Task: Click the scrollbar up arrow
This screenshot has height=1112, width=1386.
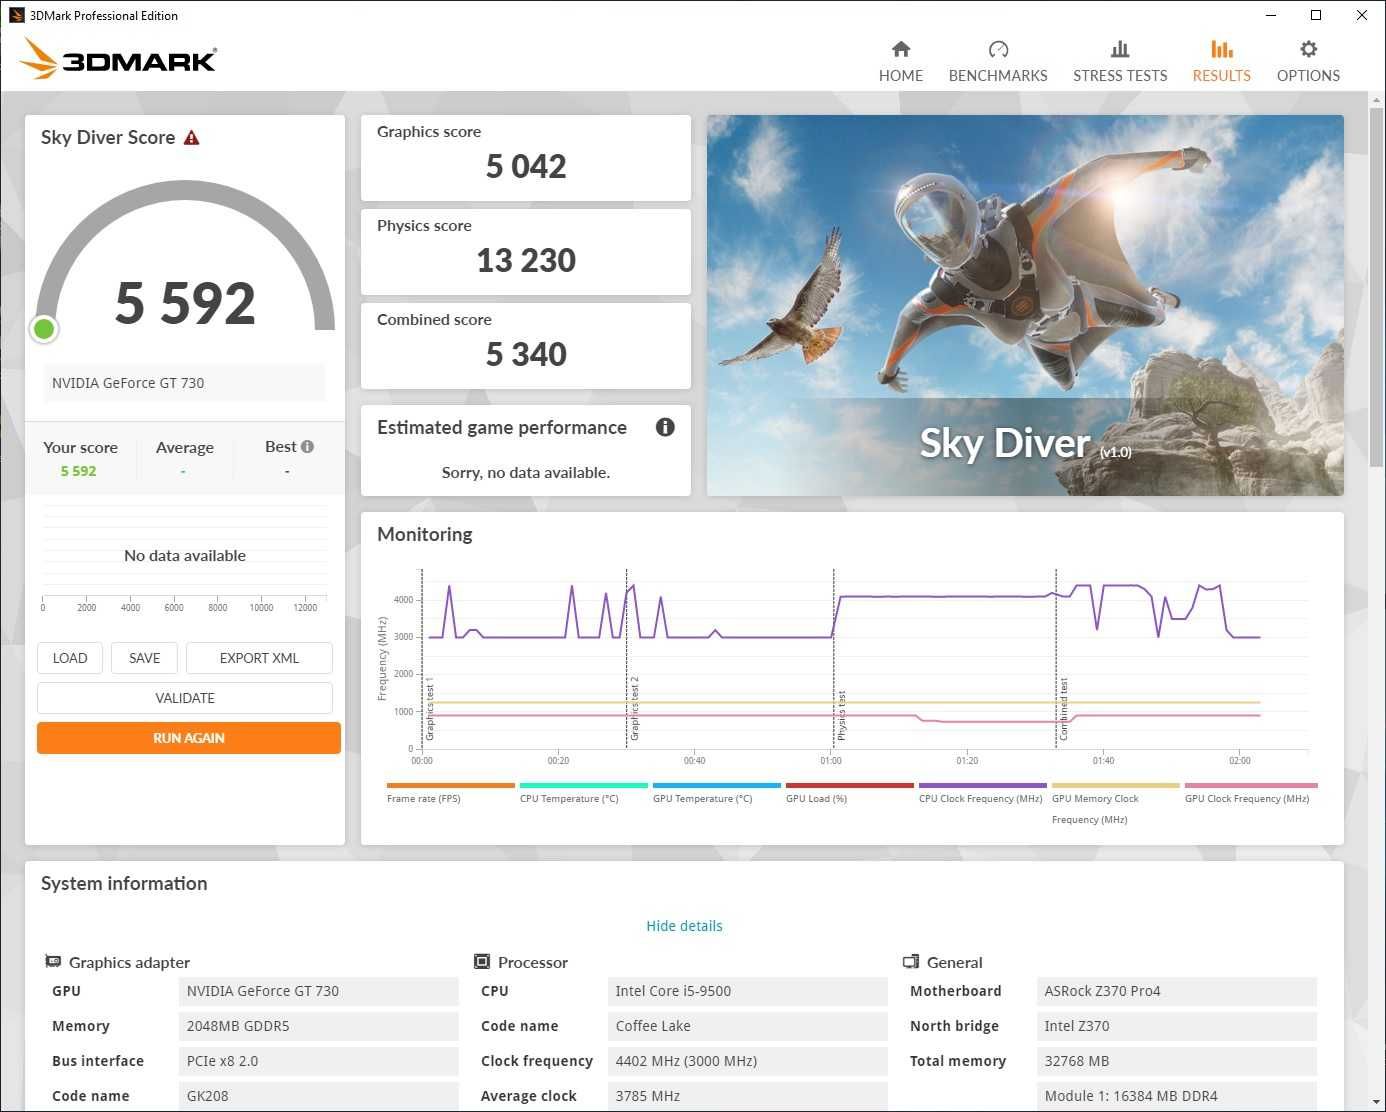Action: 1376,100
